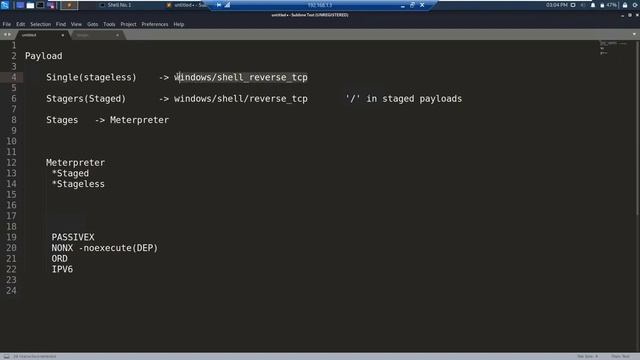Viewport: 640px width, 360px height.
Task: Open the Help menu
Action: tap(179, 24)
